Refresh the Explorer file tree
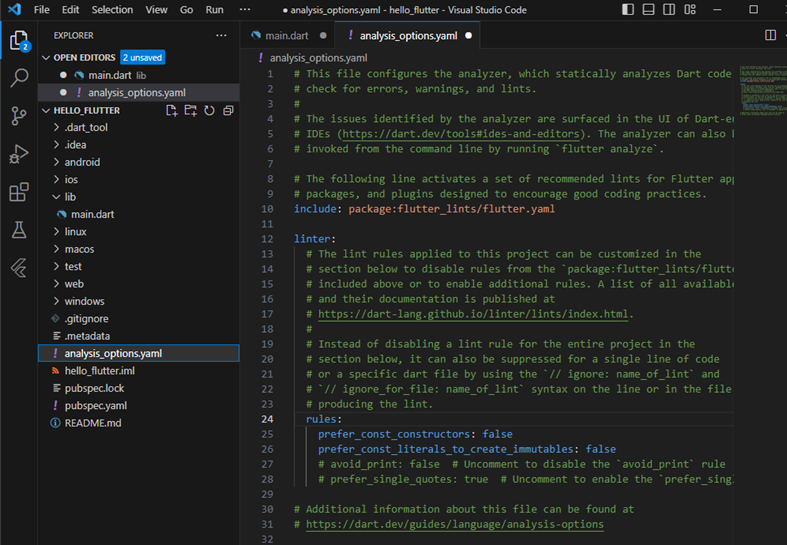The height and width of the screenshot is (545, 787). tap(209, 110)
